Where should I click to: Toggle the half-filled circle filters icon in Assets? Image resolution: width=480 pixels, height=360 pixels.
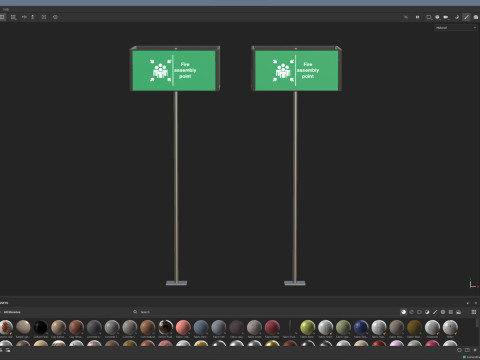(427, 312)
